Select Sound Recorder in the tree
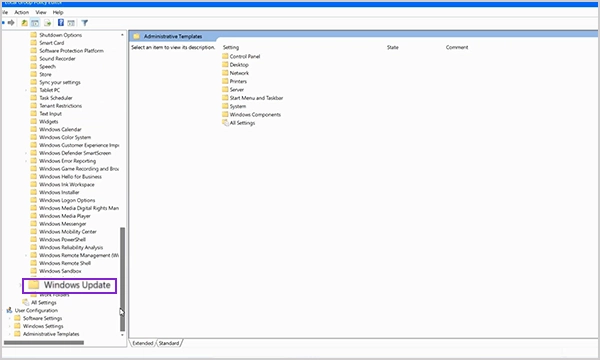This screenshot has height=360, width=600. coord(57,59)
